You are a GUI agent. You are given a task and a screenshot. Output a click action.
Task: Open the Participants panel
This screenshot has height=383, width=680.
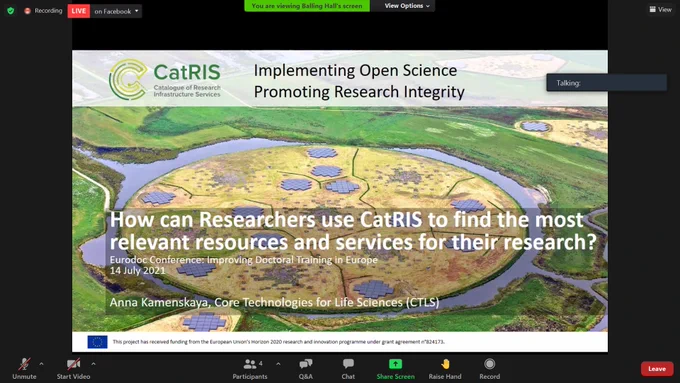coord(250,368)
